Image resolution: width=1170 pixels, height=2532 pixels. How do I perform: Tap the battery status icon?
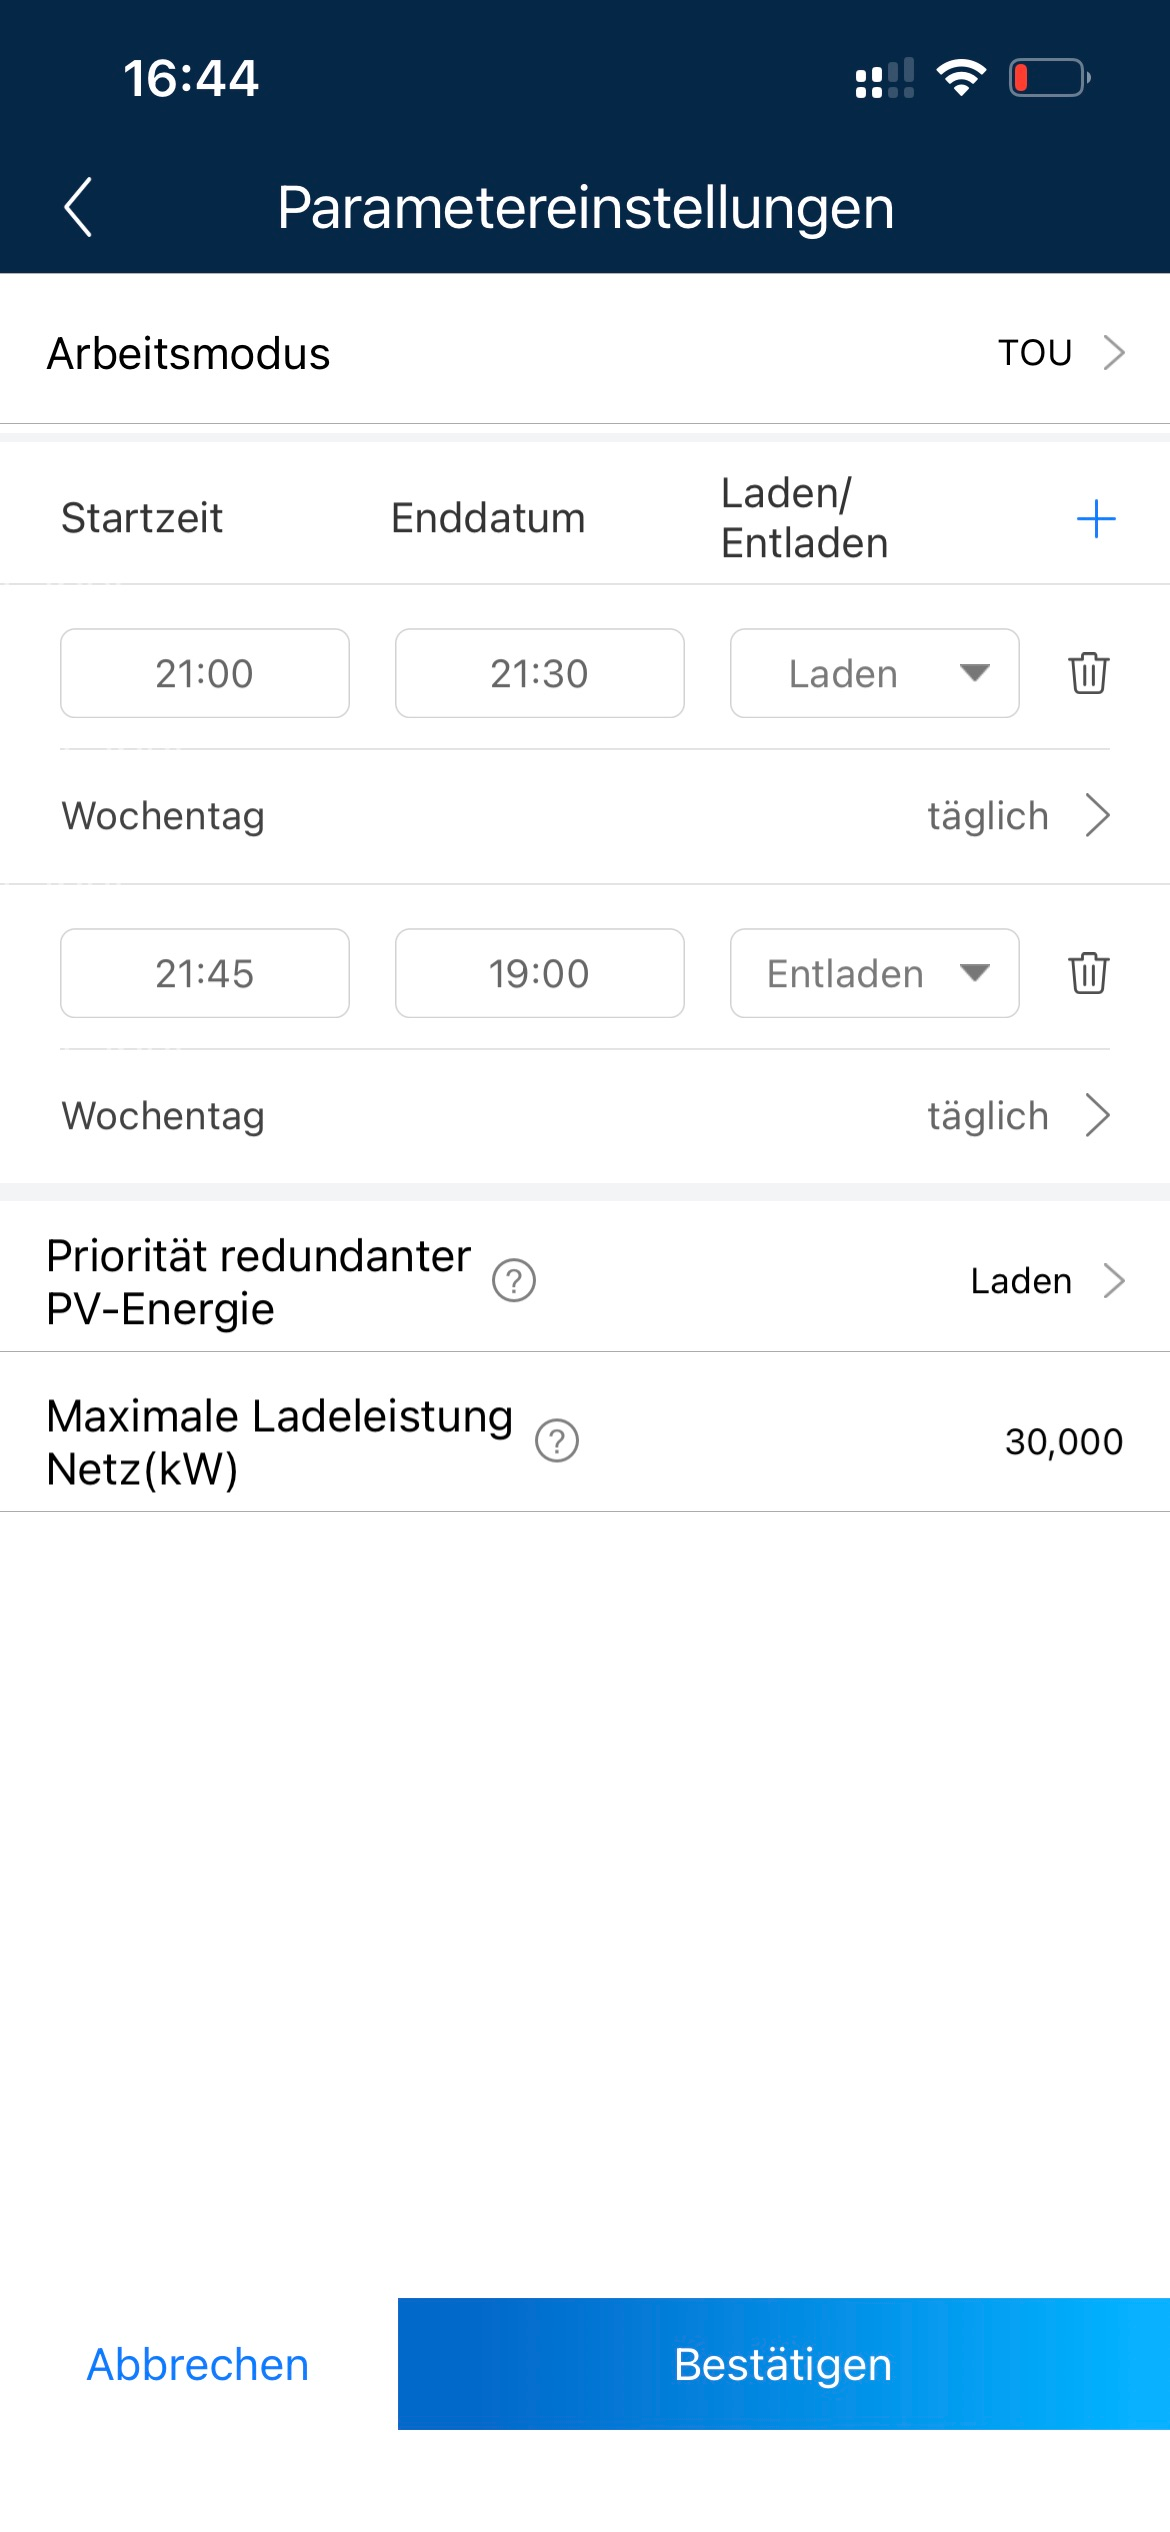(x=1049, y=78)
